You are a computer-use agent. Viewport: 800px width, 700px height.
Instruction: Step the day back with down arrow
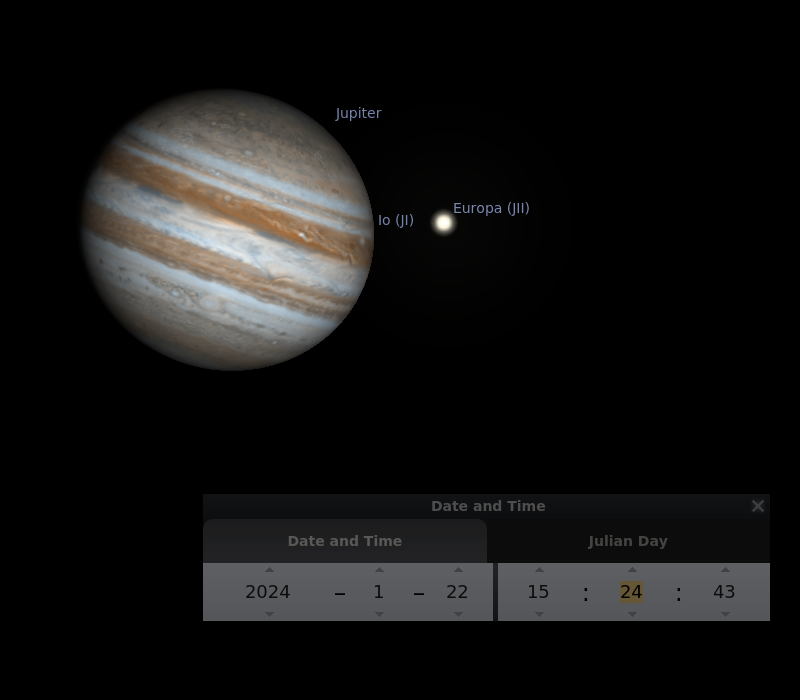coord(458,614)
